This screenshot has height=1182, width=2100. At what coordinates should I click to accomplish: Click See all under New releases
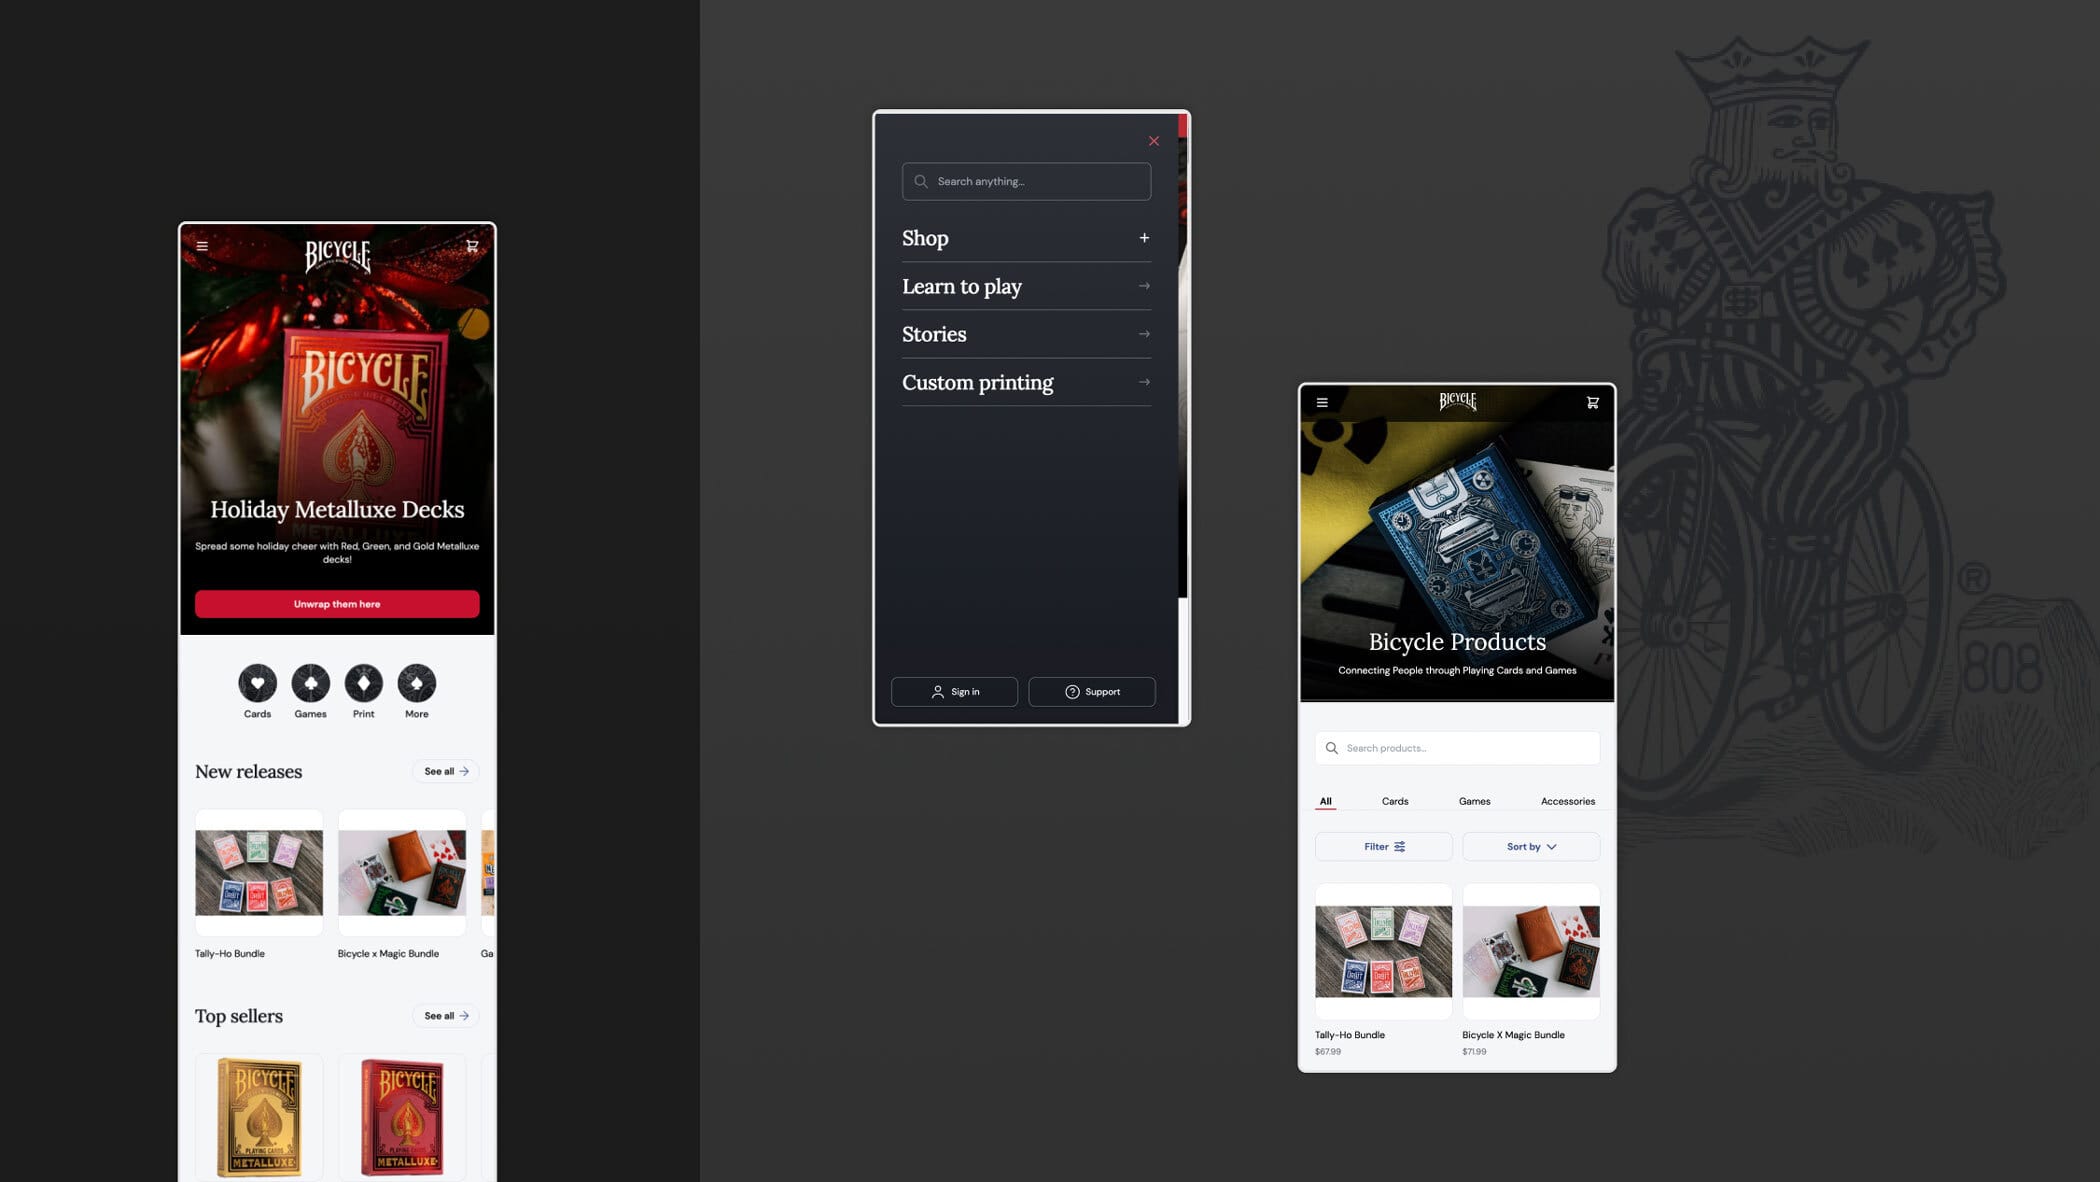(444, 770)
